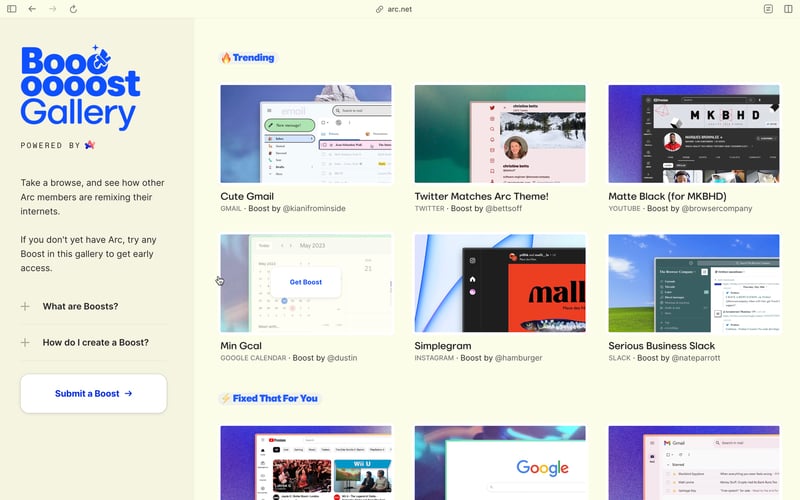This screenshot has height=500, width=800.
Task: Reload the page with refresh icon
Action: point(73,9)
